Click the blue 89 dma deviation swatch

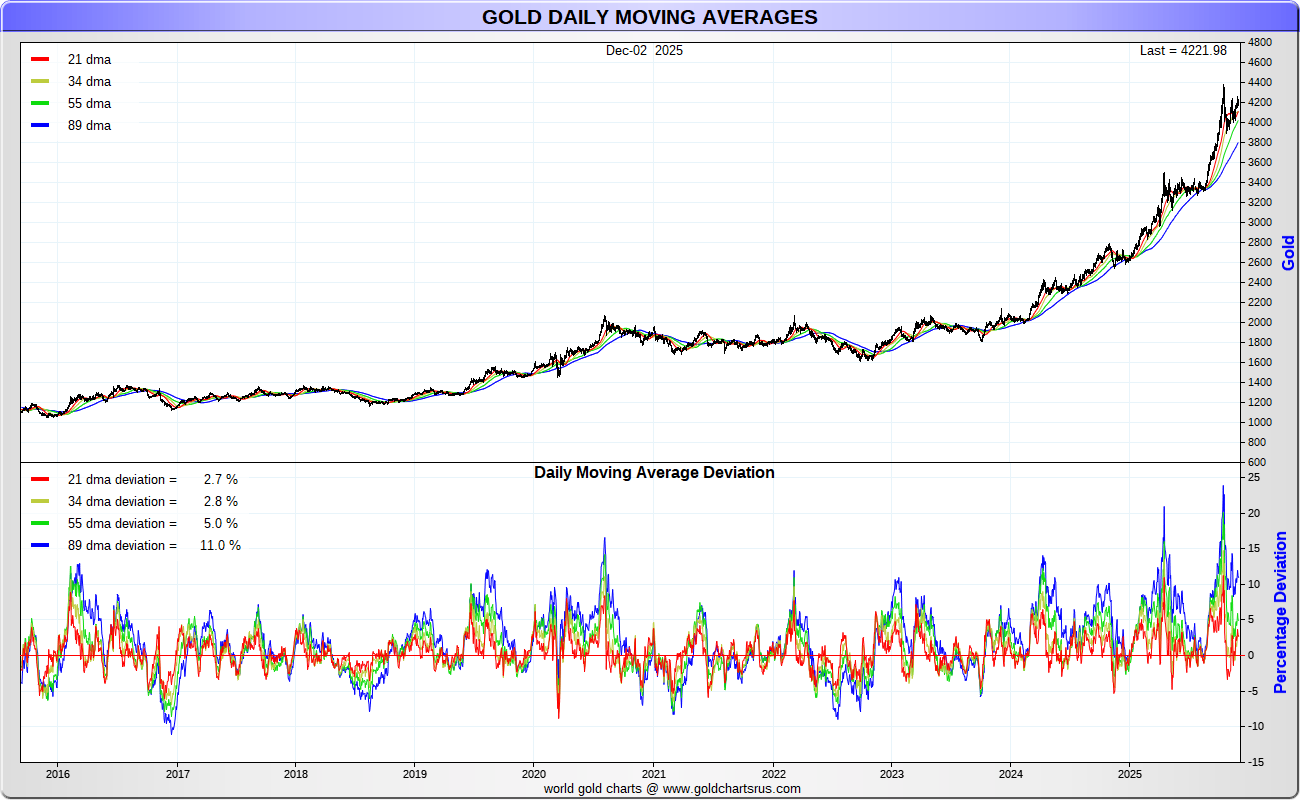(40, 546)
